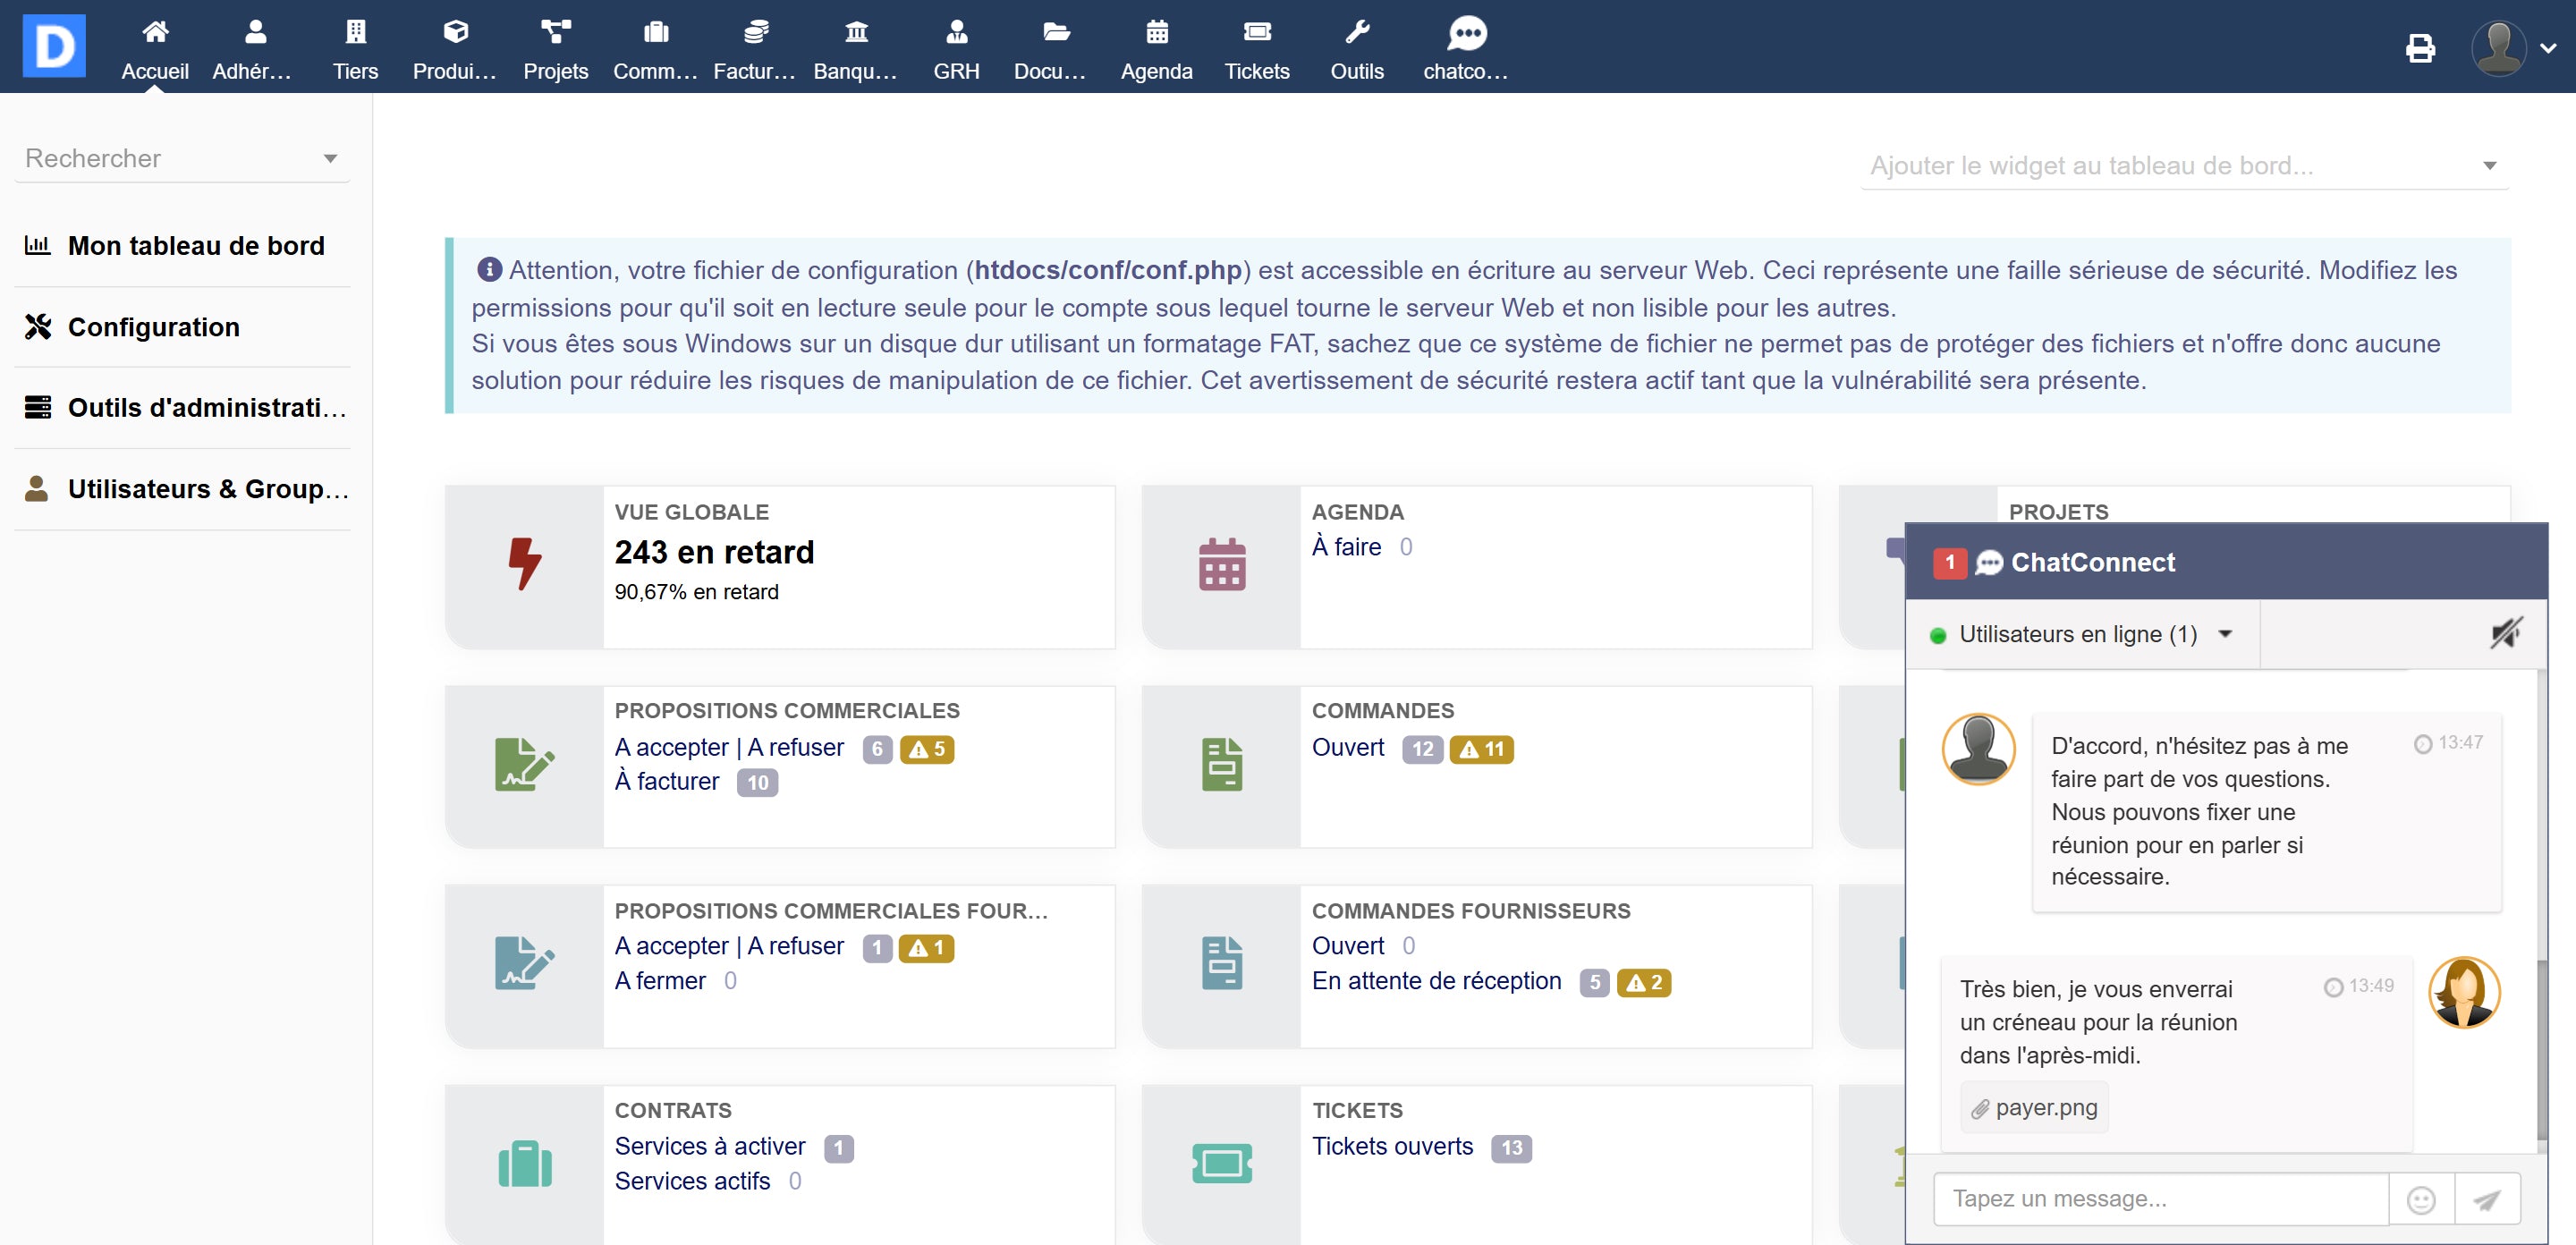The height and width of the screenshot is (1245, 2576).
Task: Click the Vue Globale lightning bolt icon
Action: point(524,565)
